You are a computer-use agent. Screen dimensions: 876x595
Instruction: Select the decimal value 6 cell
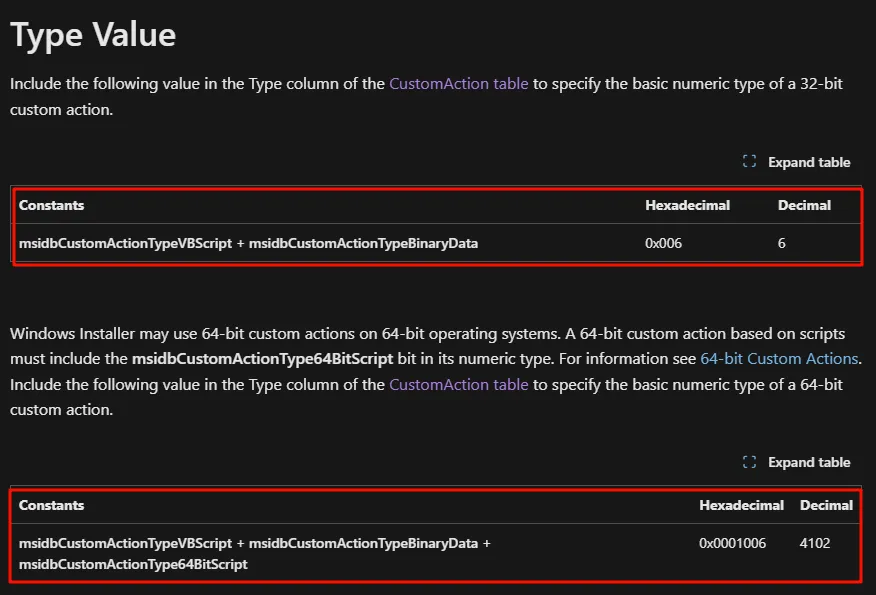click(782, 243)
